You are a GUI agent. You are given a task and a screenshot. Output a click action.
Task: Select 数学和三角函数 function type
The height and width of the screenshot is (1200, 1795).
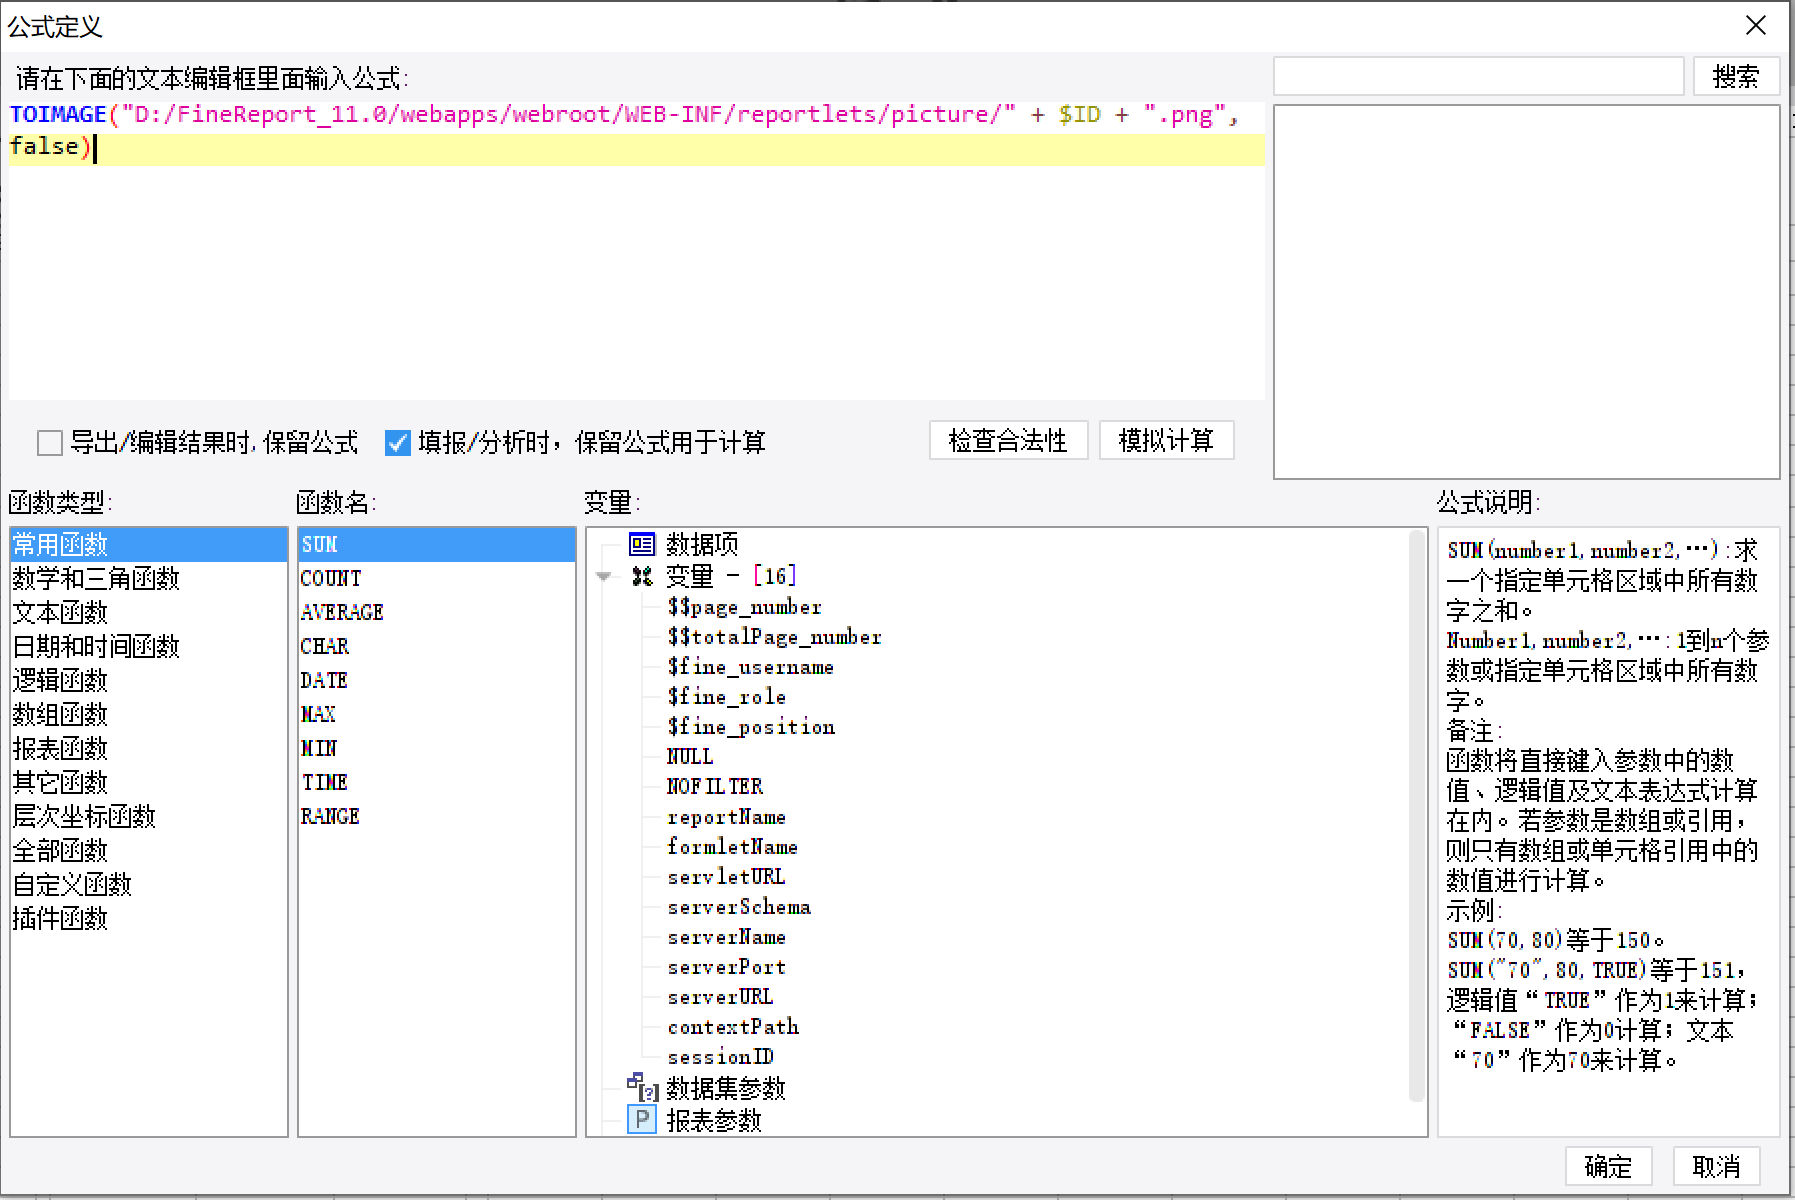[x=149, y=579]
